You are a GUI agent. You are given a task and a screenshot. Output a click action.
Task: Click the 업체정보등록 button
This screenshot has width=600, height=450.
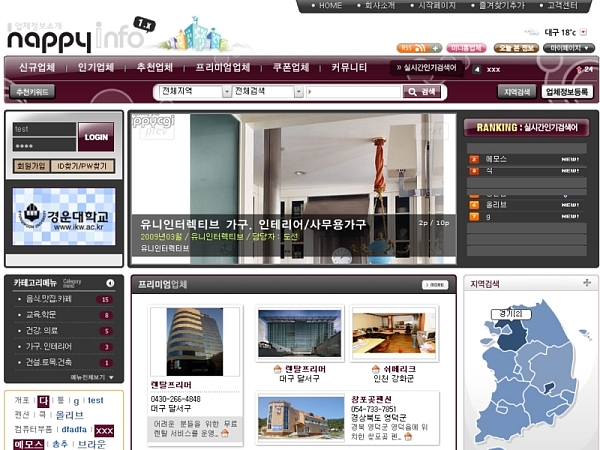coord(569,92)
